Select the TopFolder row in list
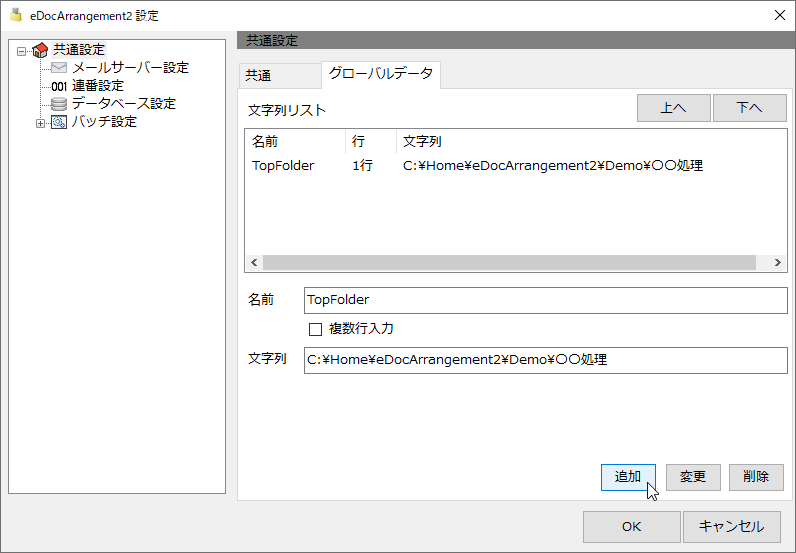This screenshot has width=796, height=553. coord(515,166)
